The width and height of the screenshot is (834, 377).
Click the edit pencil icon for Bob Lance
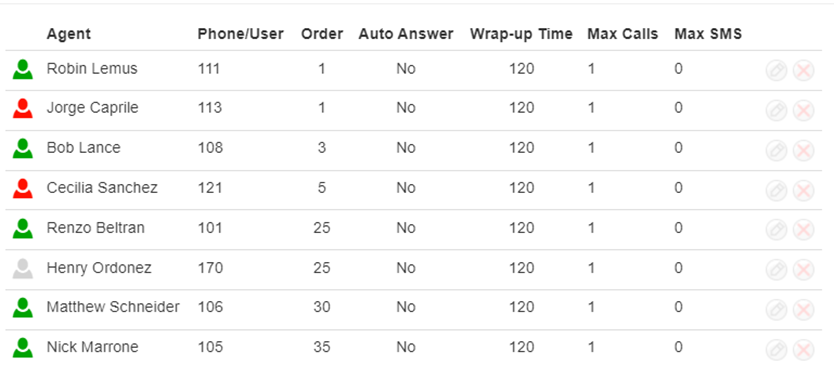776,150
